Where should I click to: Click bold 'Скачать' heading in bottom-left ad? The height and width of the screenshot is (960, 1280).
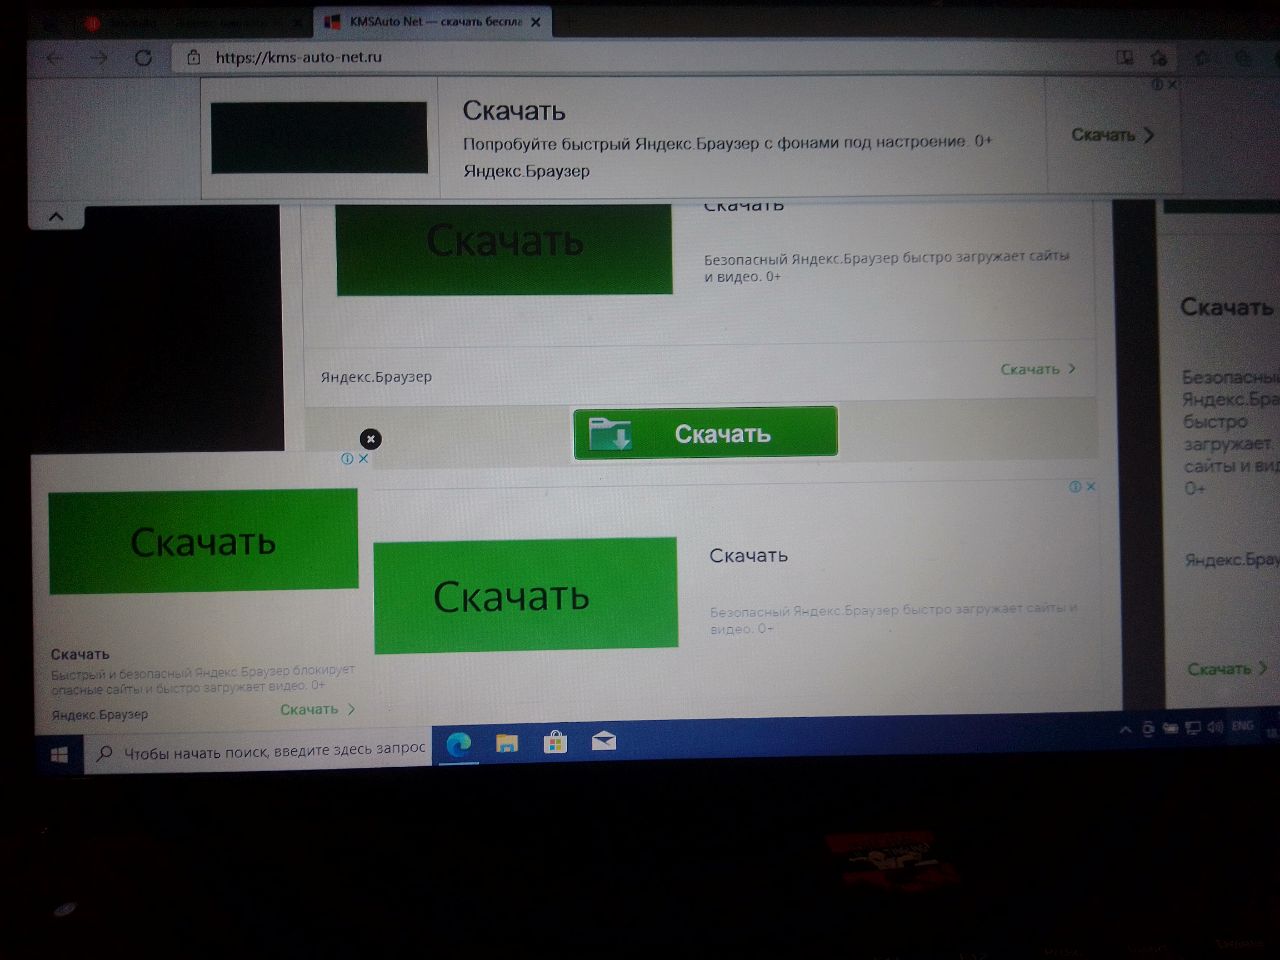80,655
